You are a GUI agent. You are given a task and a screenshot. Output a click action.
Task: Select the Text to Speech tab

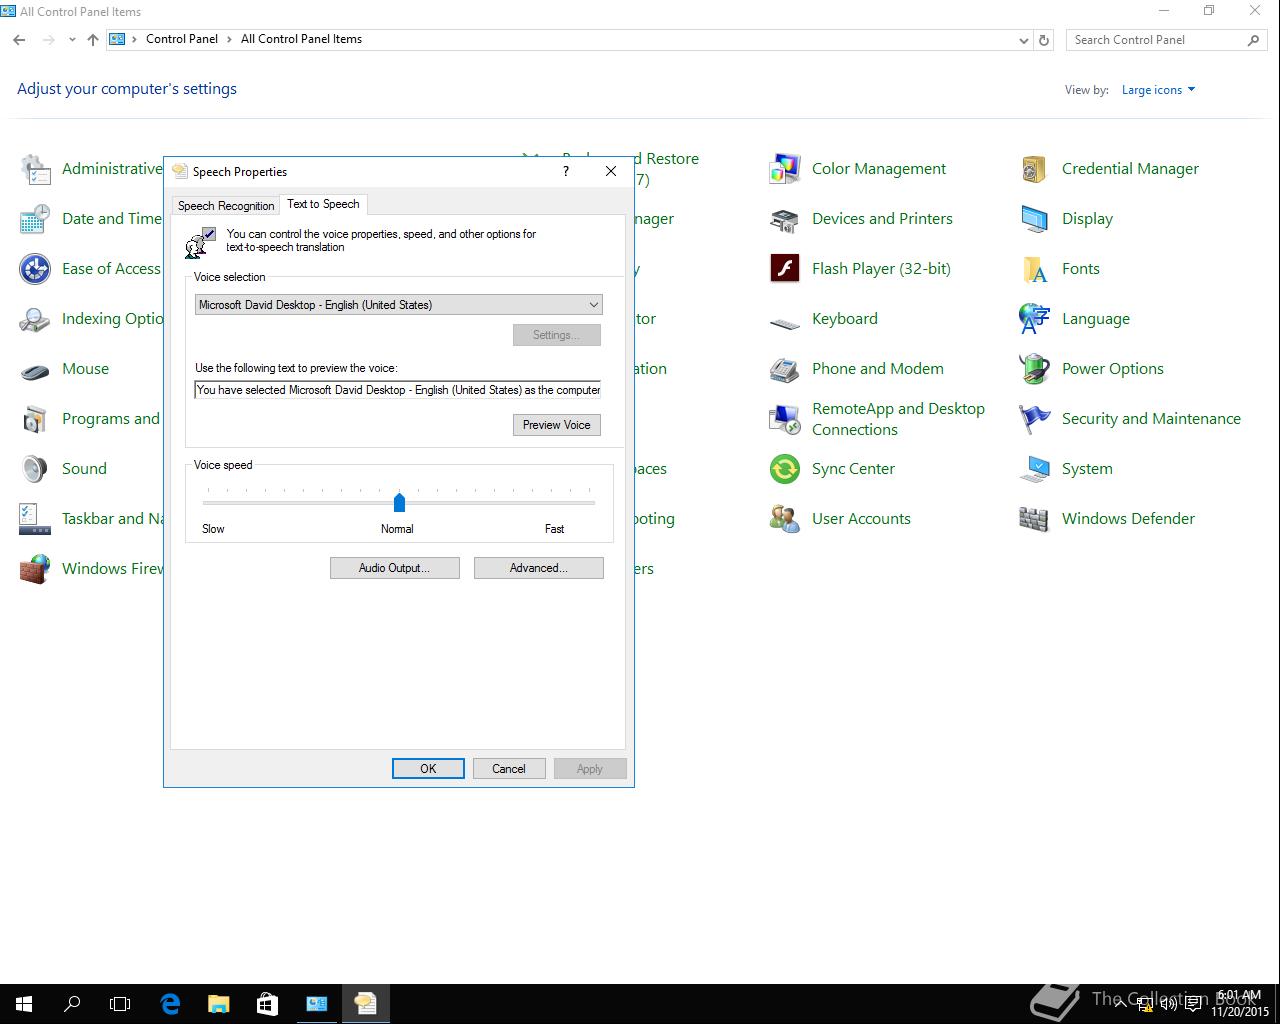tap(323, 204)
